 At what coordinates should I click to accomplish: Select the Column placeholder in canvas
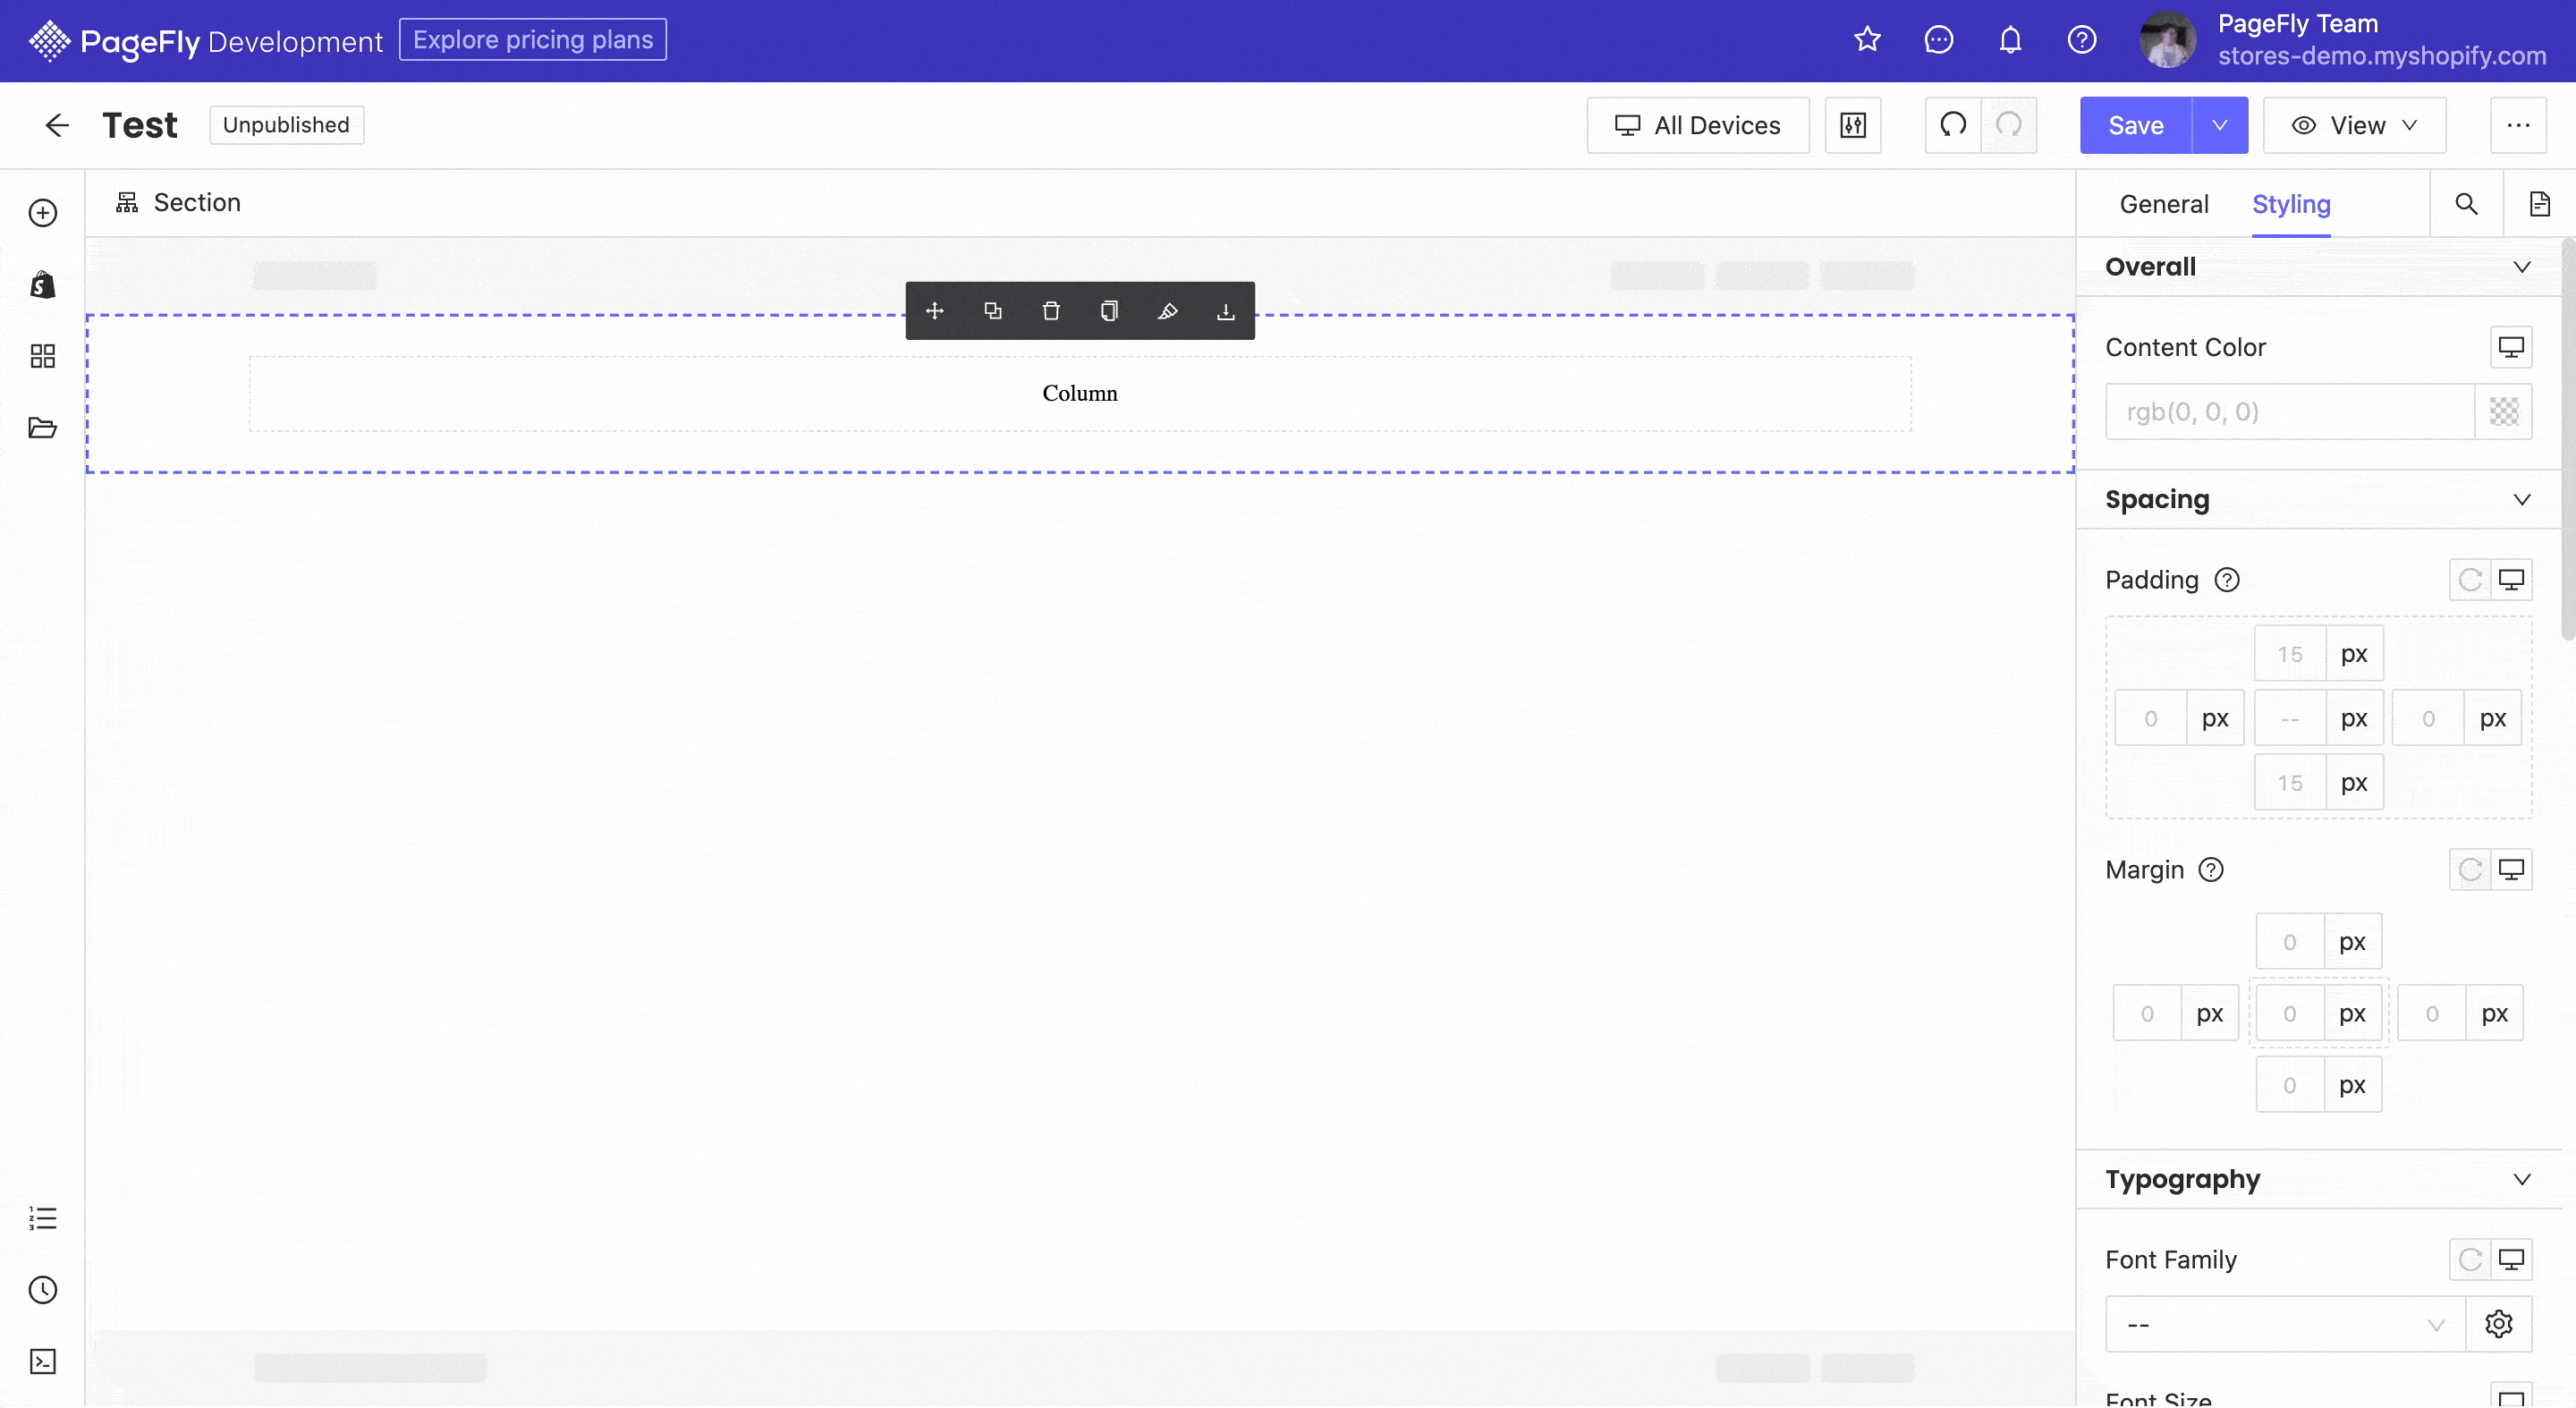point(1080,394)
